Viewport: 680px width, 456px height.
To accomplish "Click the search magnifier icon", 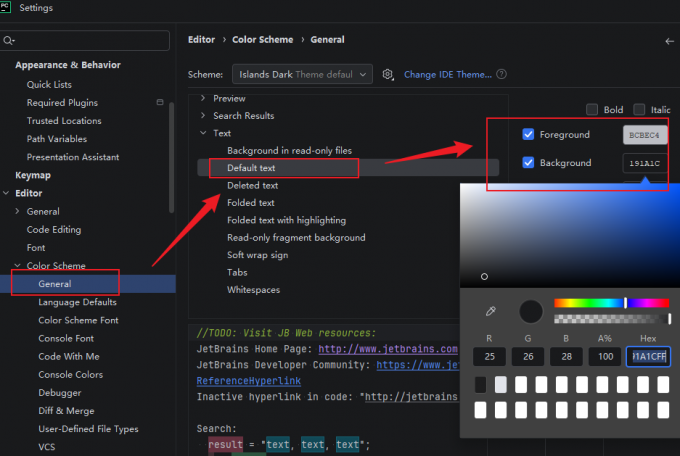I will pyautogui.click(x=8, y=40).
